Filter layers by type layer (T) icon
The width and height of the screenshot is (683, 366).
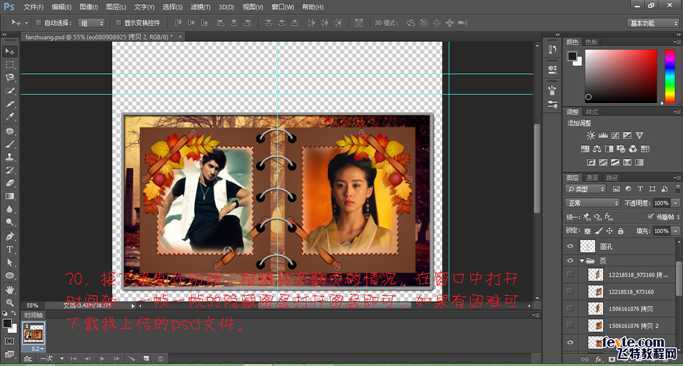[x=640, y=189]
